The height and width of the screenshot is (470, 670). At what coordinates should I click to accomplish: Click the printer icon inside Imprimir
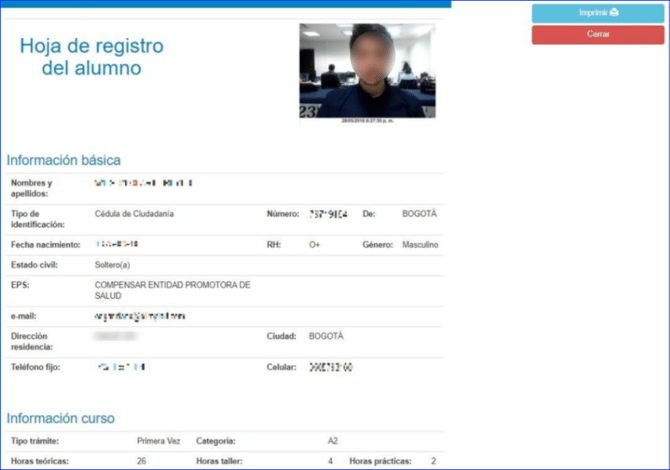(x=614, y=13)
